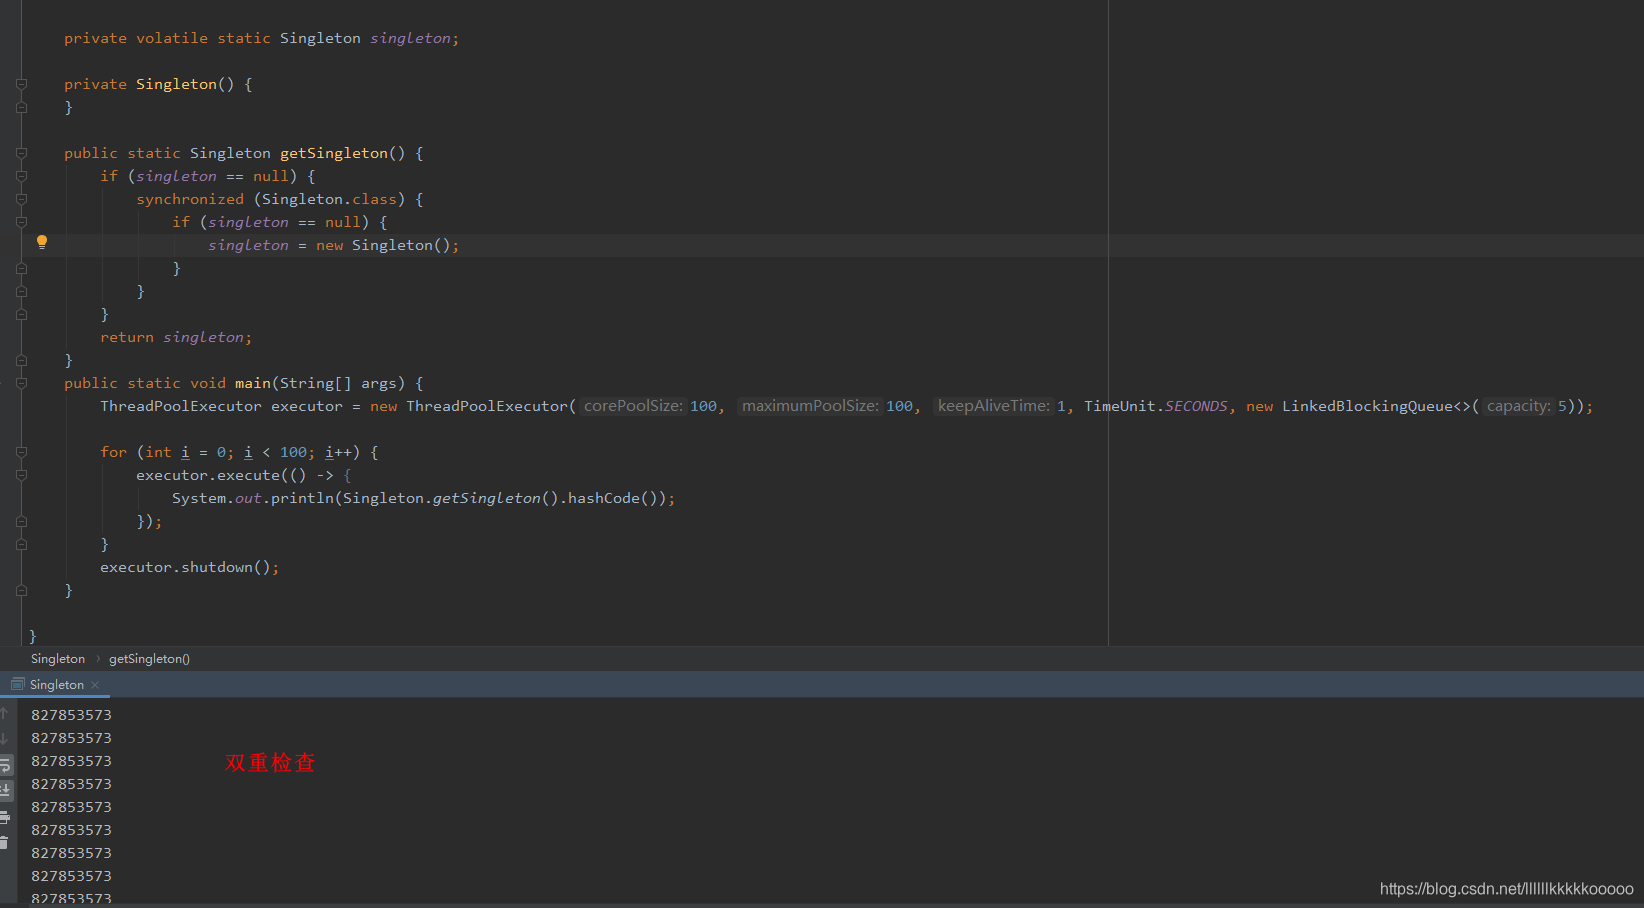Click the getSingleton() breadcrumb
The height and width of the screenshot is (908, 1644).
149,659
